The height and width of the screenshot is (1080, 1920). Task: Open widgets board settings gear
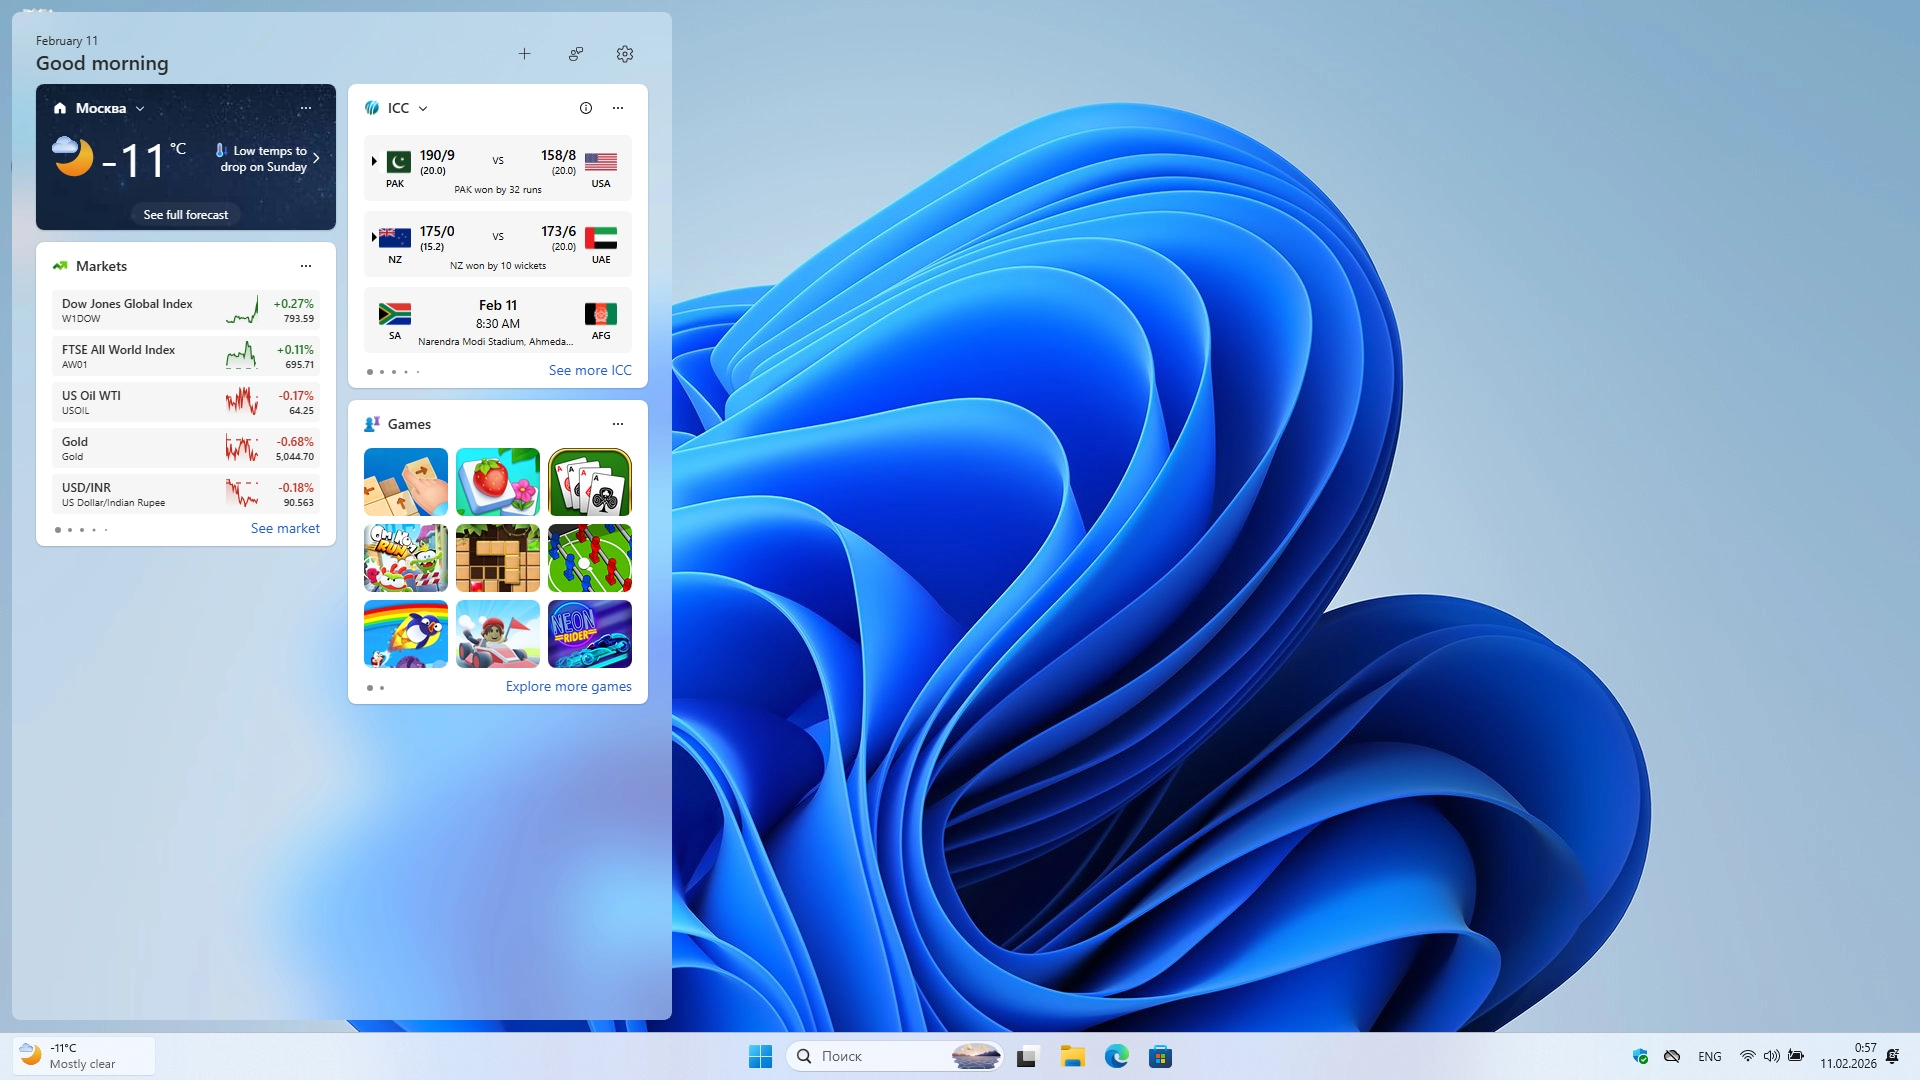click(x=625, y=54)
